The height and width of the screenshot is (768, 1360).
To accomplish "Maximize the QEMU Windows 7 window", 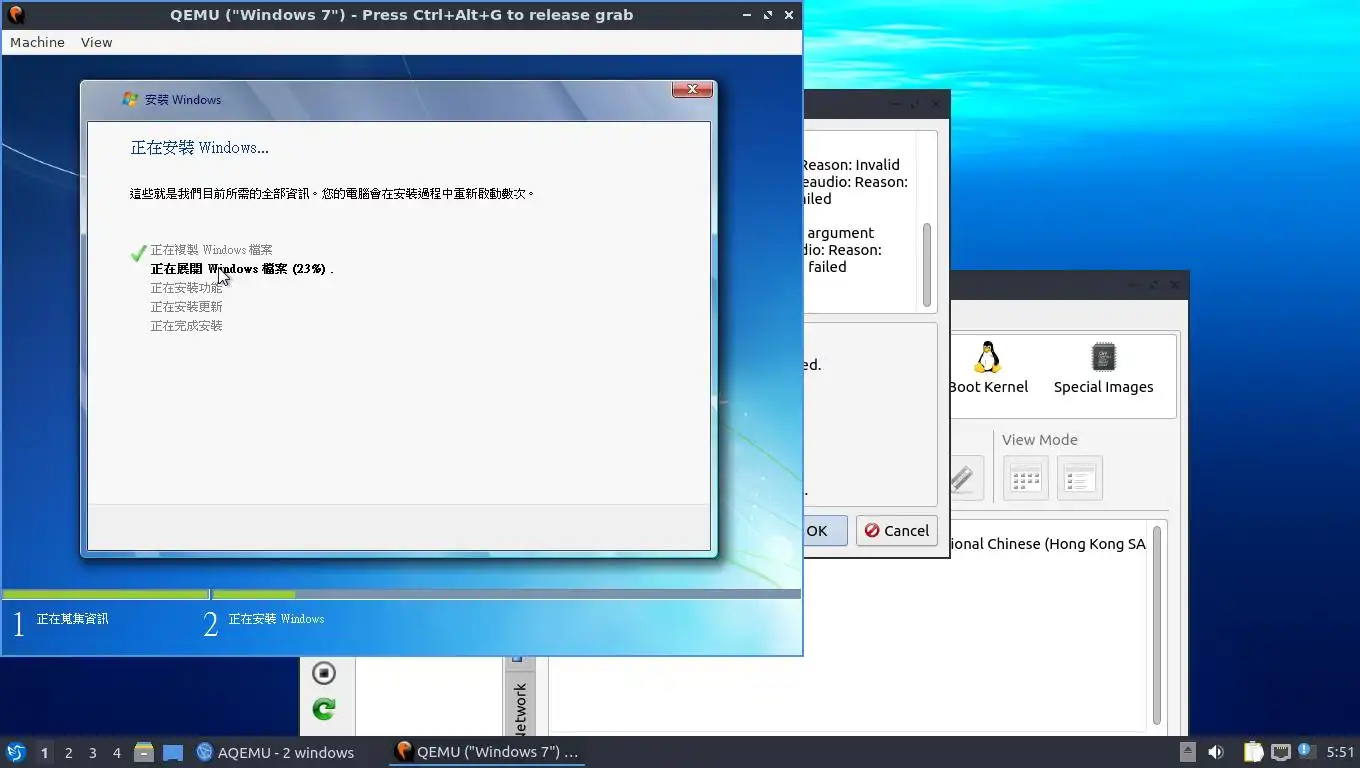I will click(768, 15).
